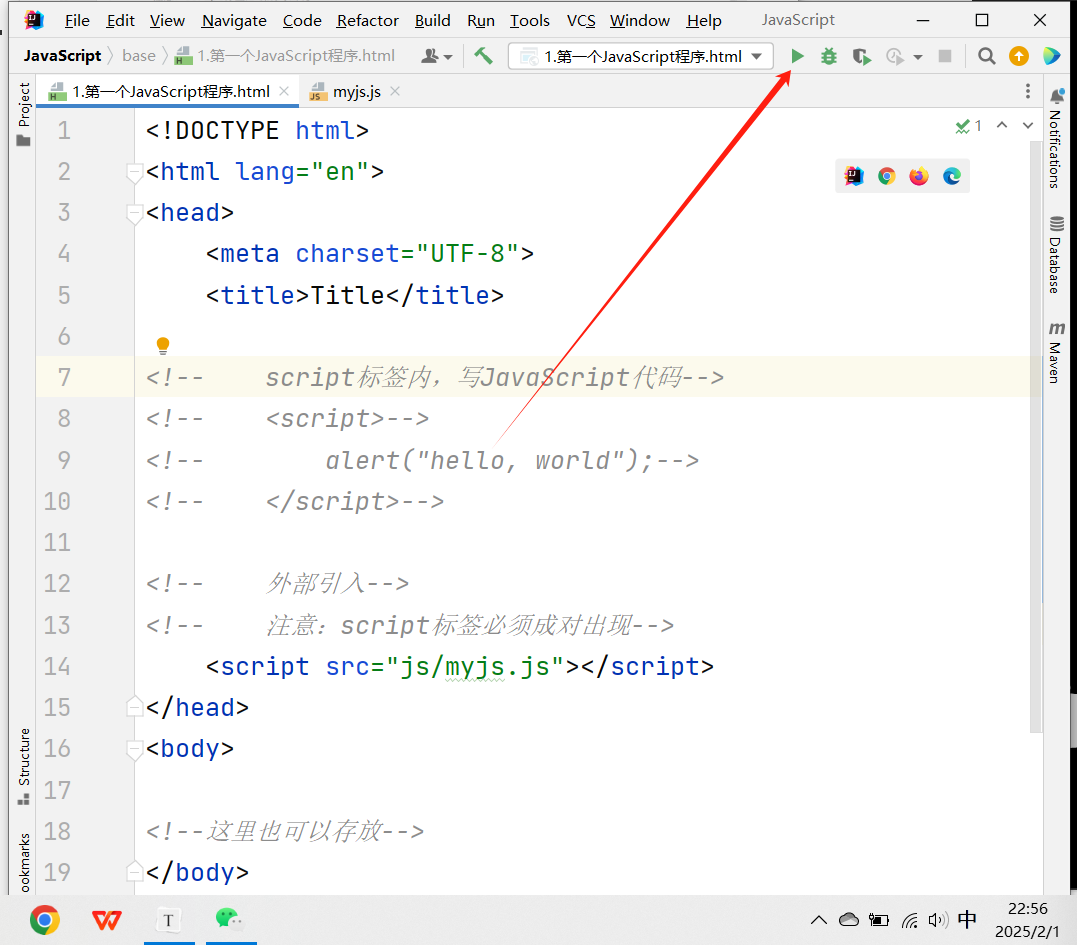1077x945 pixels.
Task: Click the js/myjs.js src path on line 14
Action: click(475, 667)
